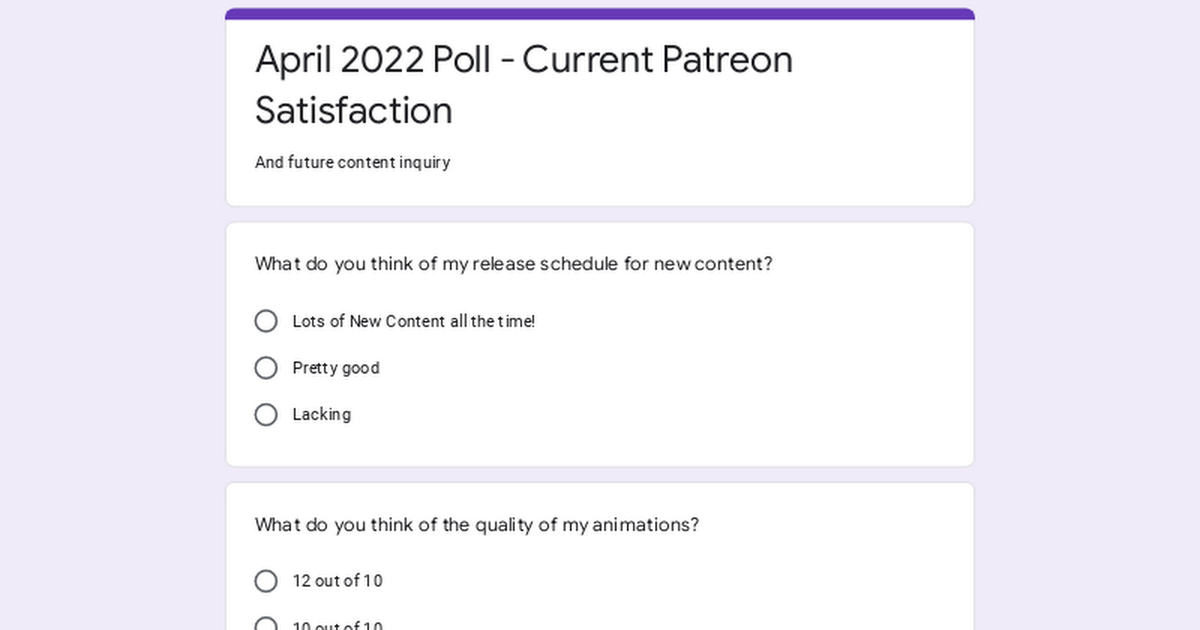This screenshot has height=630, width=1200.
Task: Click the "Lots of New Content all the time!" label text
Action: click(414, 321)
